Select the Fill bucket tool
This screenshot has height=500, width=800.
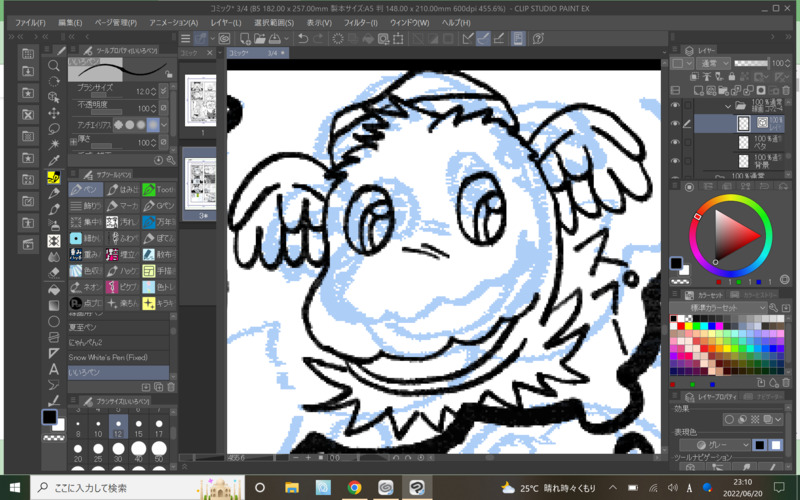[x=54, y=290]
